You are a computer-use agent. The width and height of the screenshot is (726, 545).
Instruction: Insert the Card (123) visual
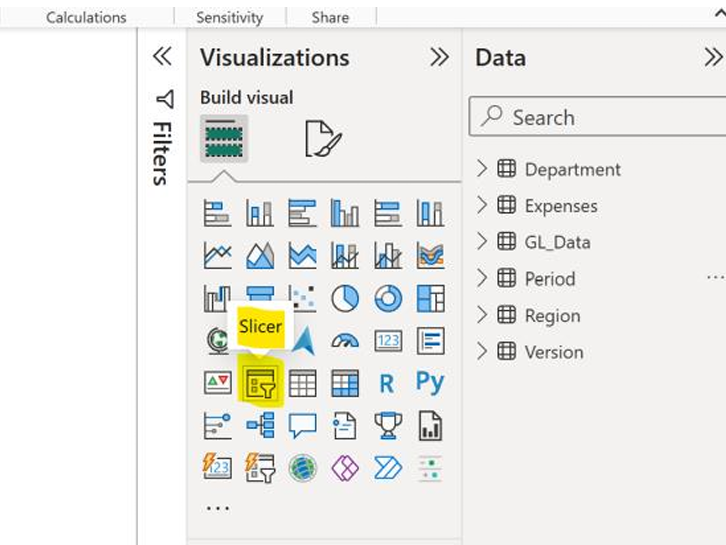[388, 341]
